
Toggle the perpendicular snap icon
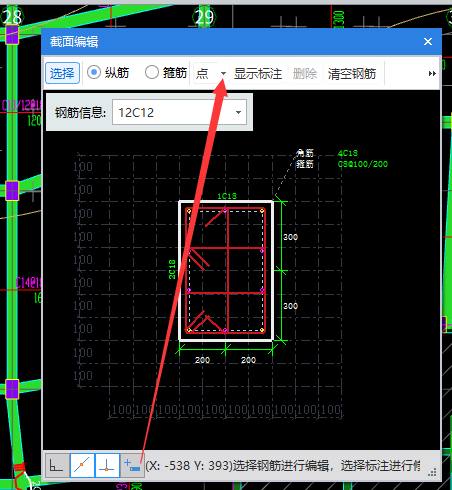coord(107,465)
